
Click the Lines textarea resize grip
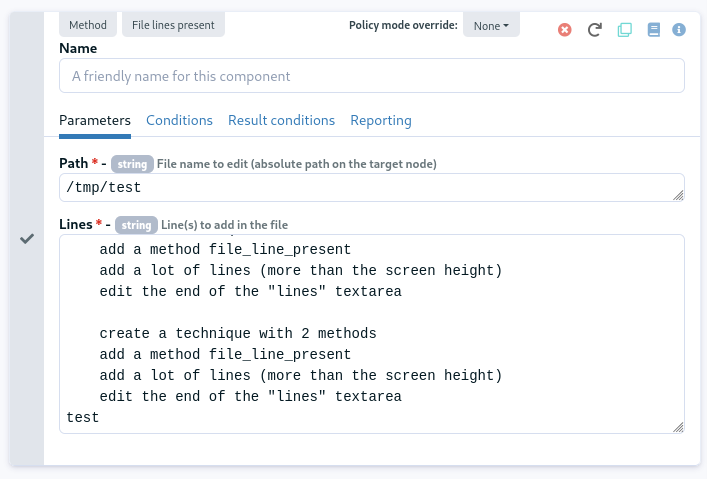(678, 427)
